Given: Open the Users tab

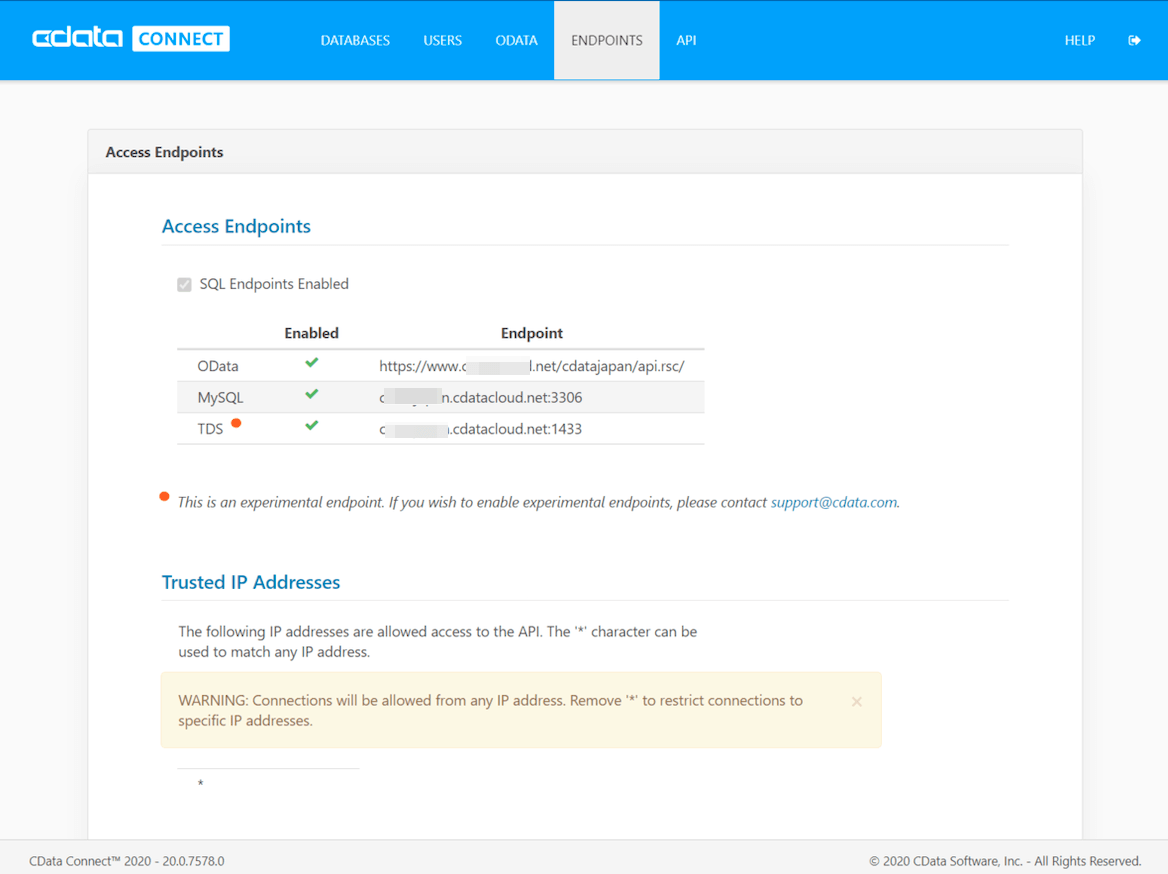Looking at the screenshot, I should [x=442, y=40].
